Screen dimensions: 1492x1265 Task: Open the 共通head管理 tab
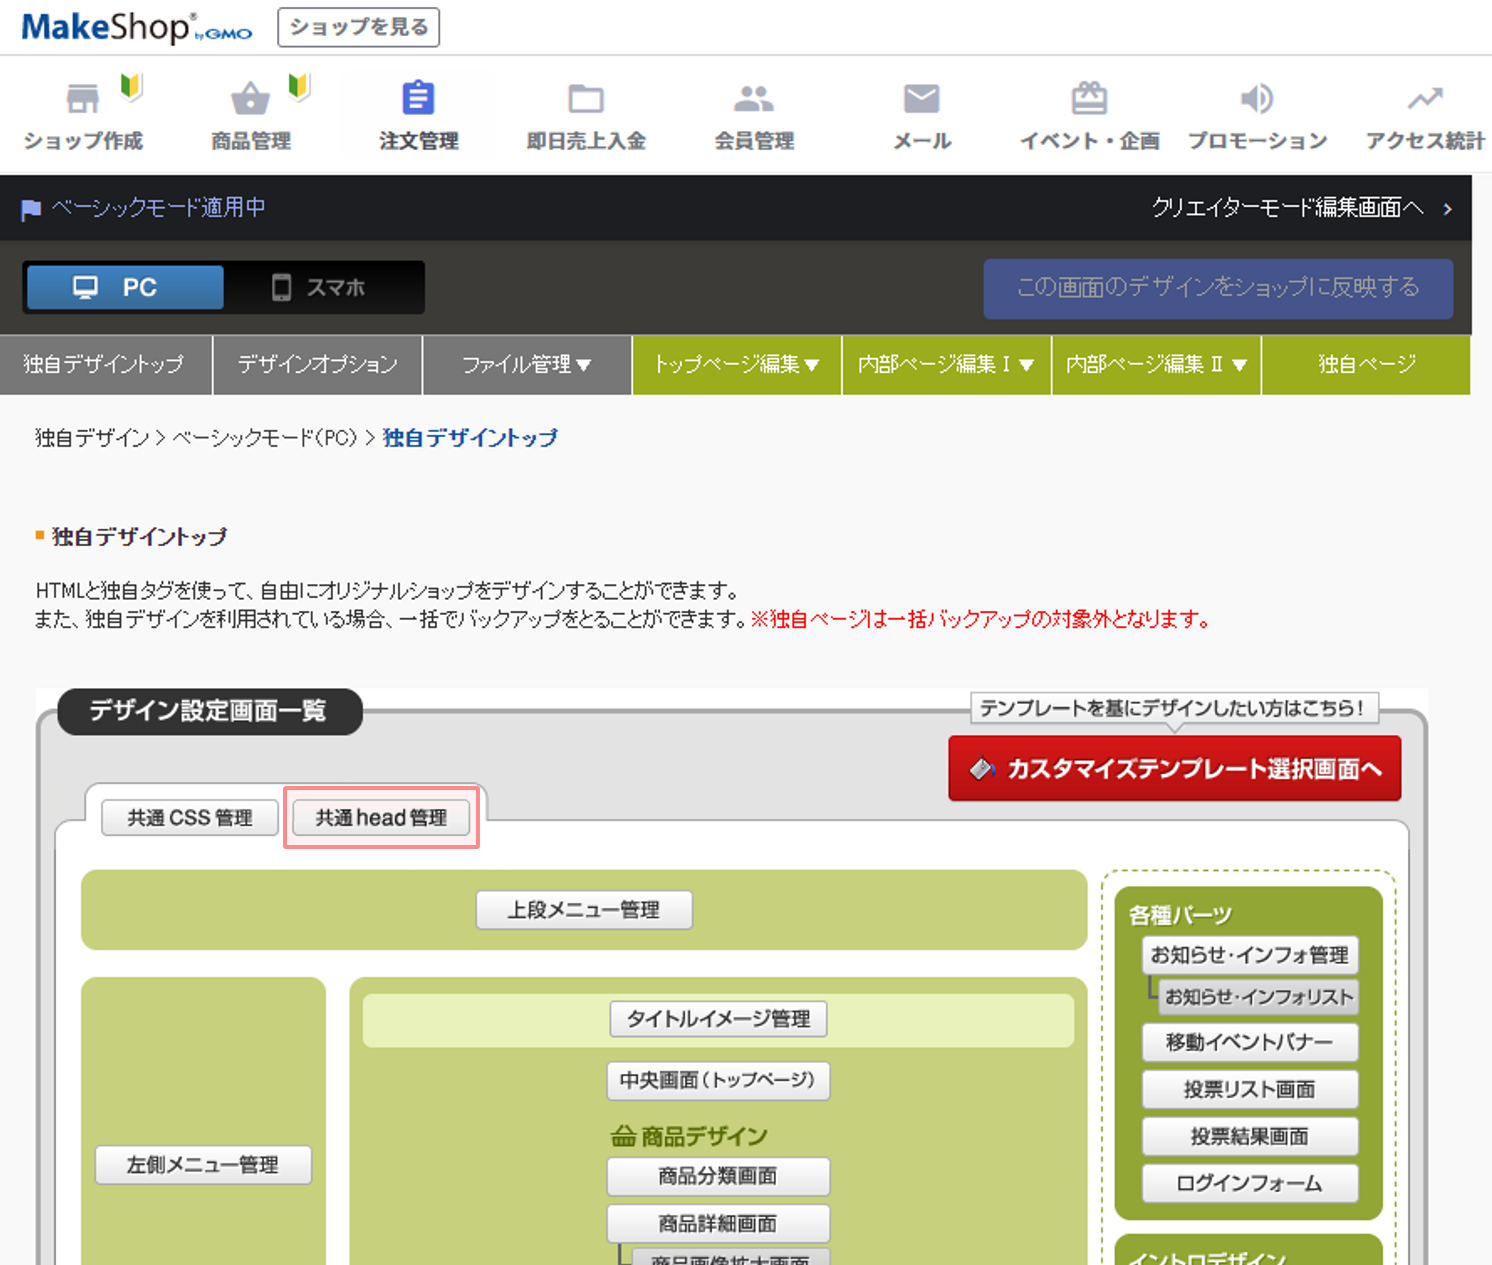[x=380, y=817]
